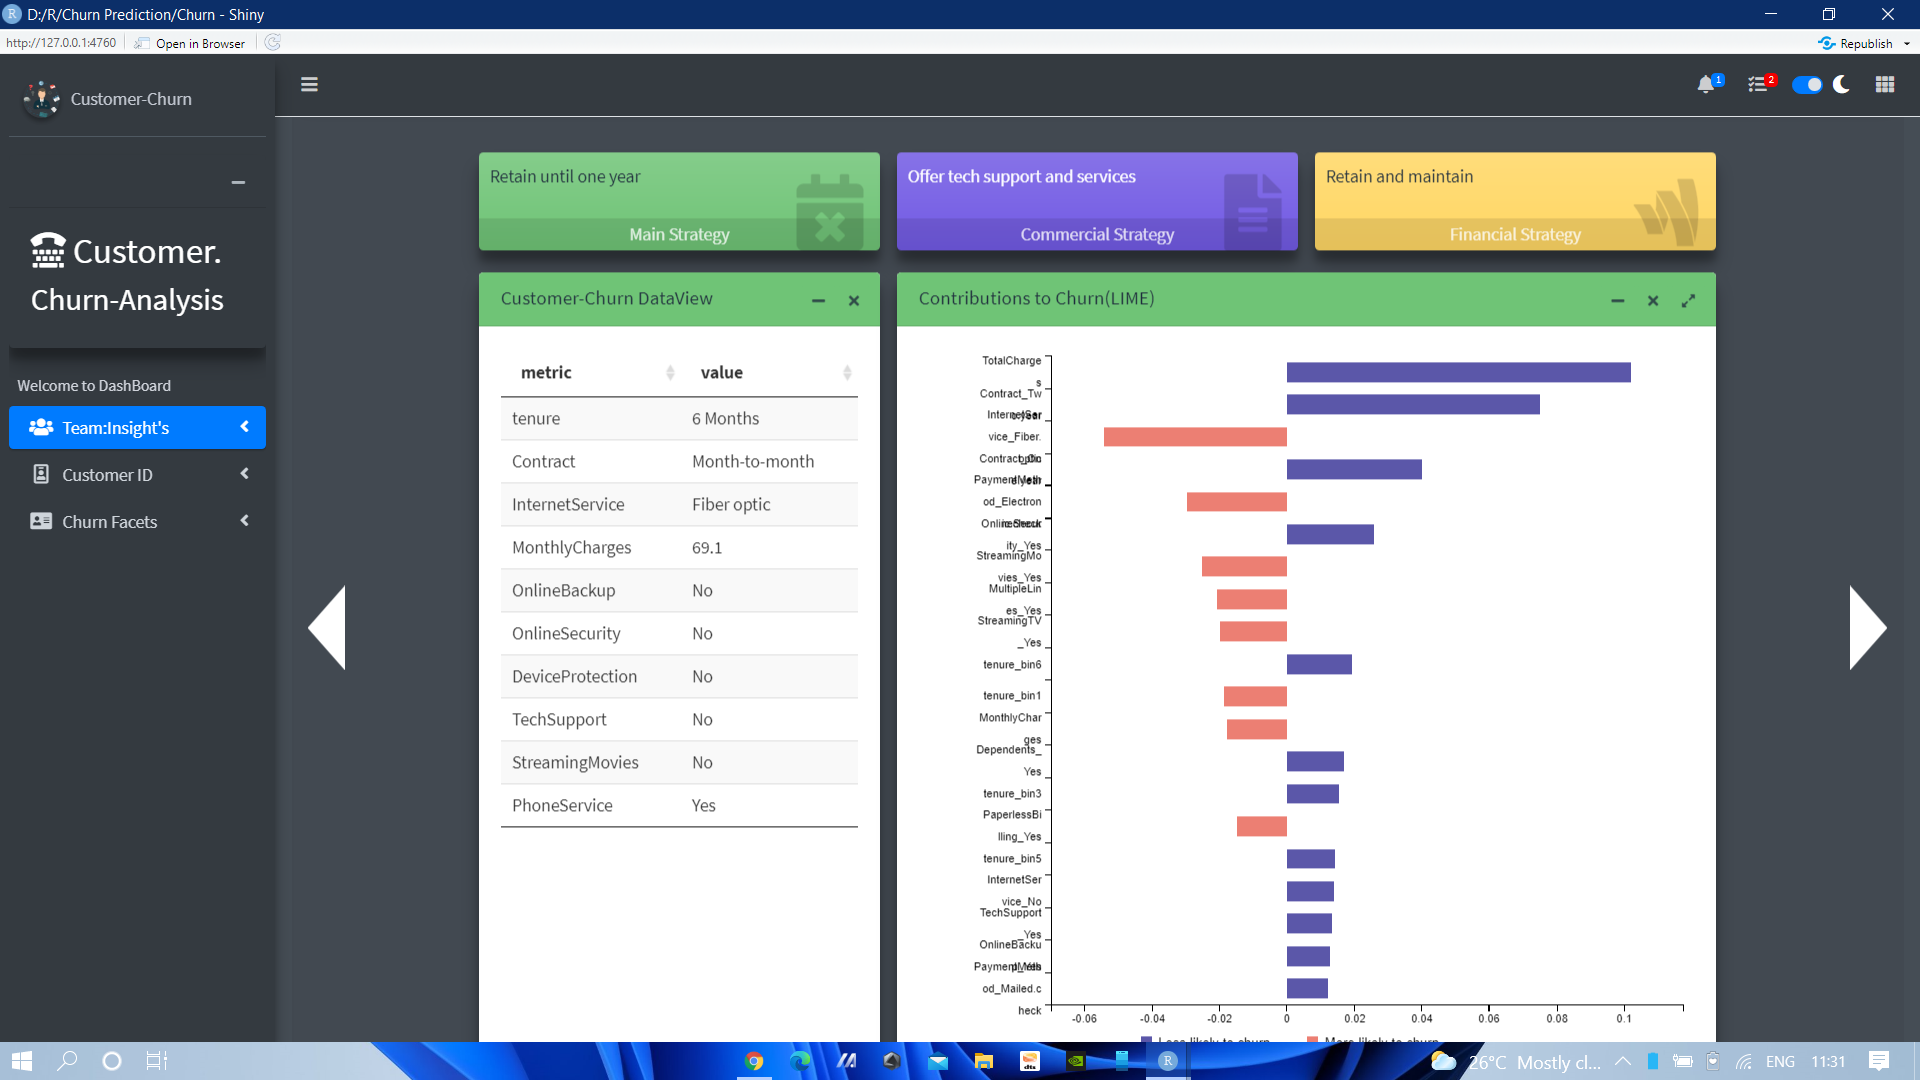Open the apps grid icon
The height and width of the screenshot is (1080, 1920).
click(1885, 85)
